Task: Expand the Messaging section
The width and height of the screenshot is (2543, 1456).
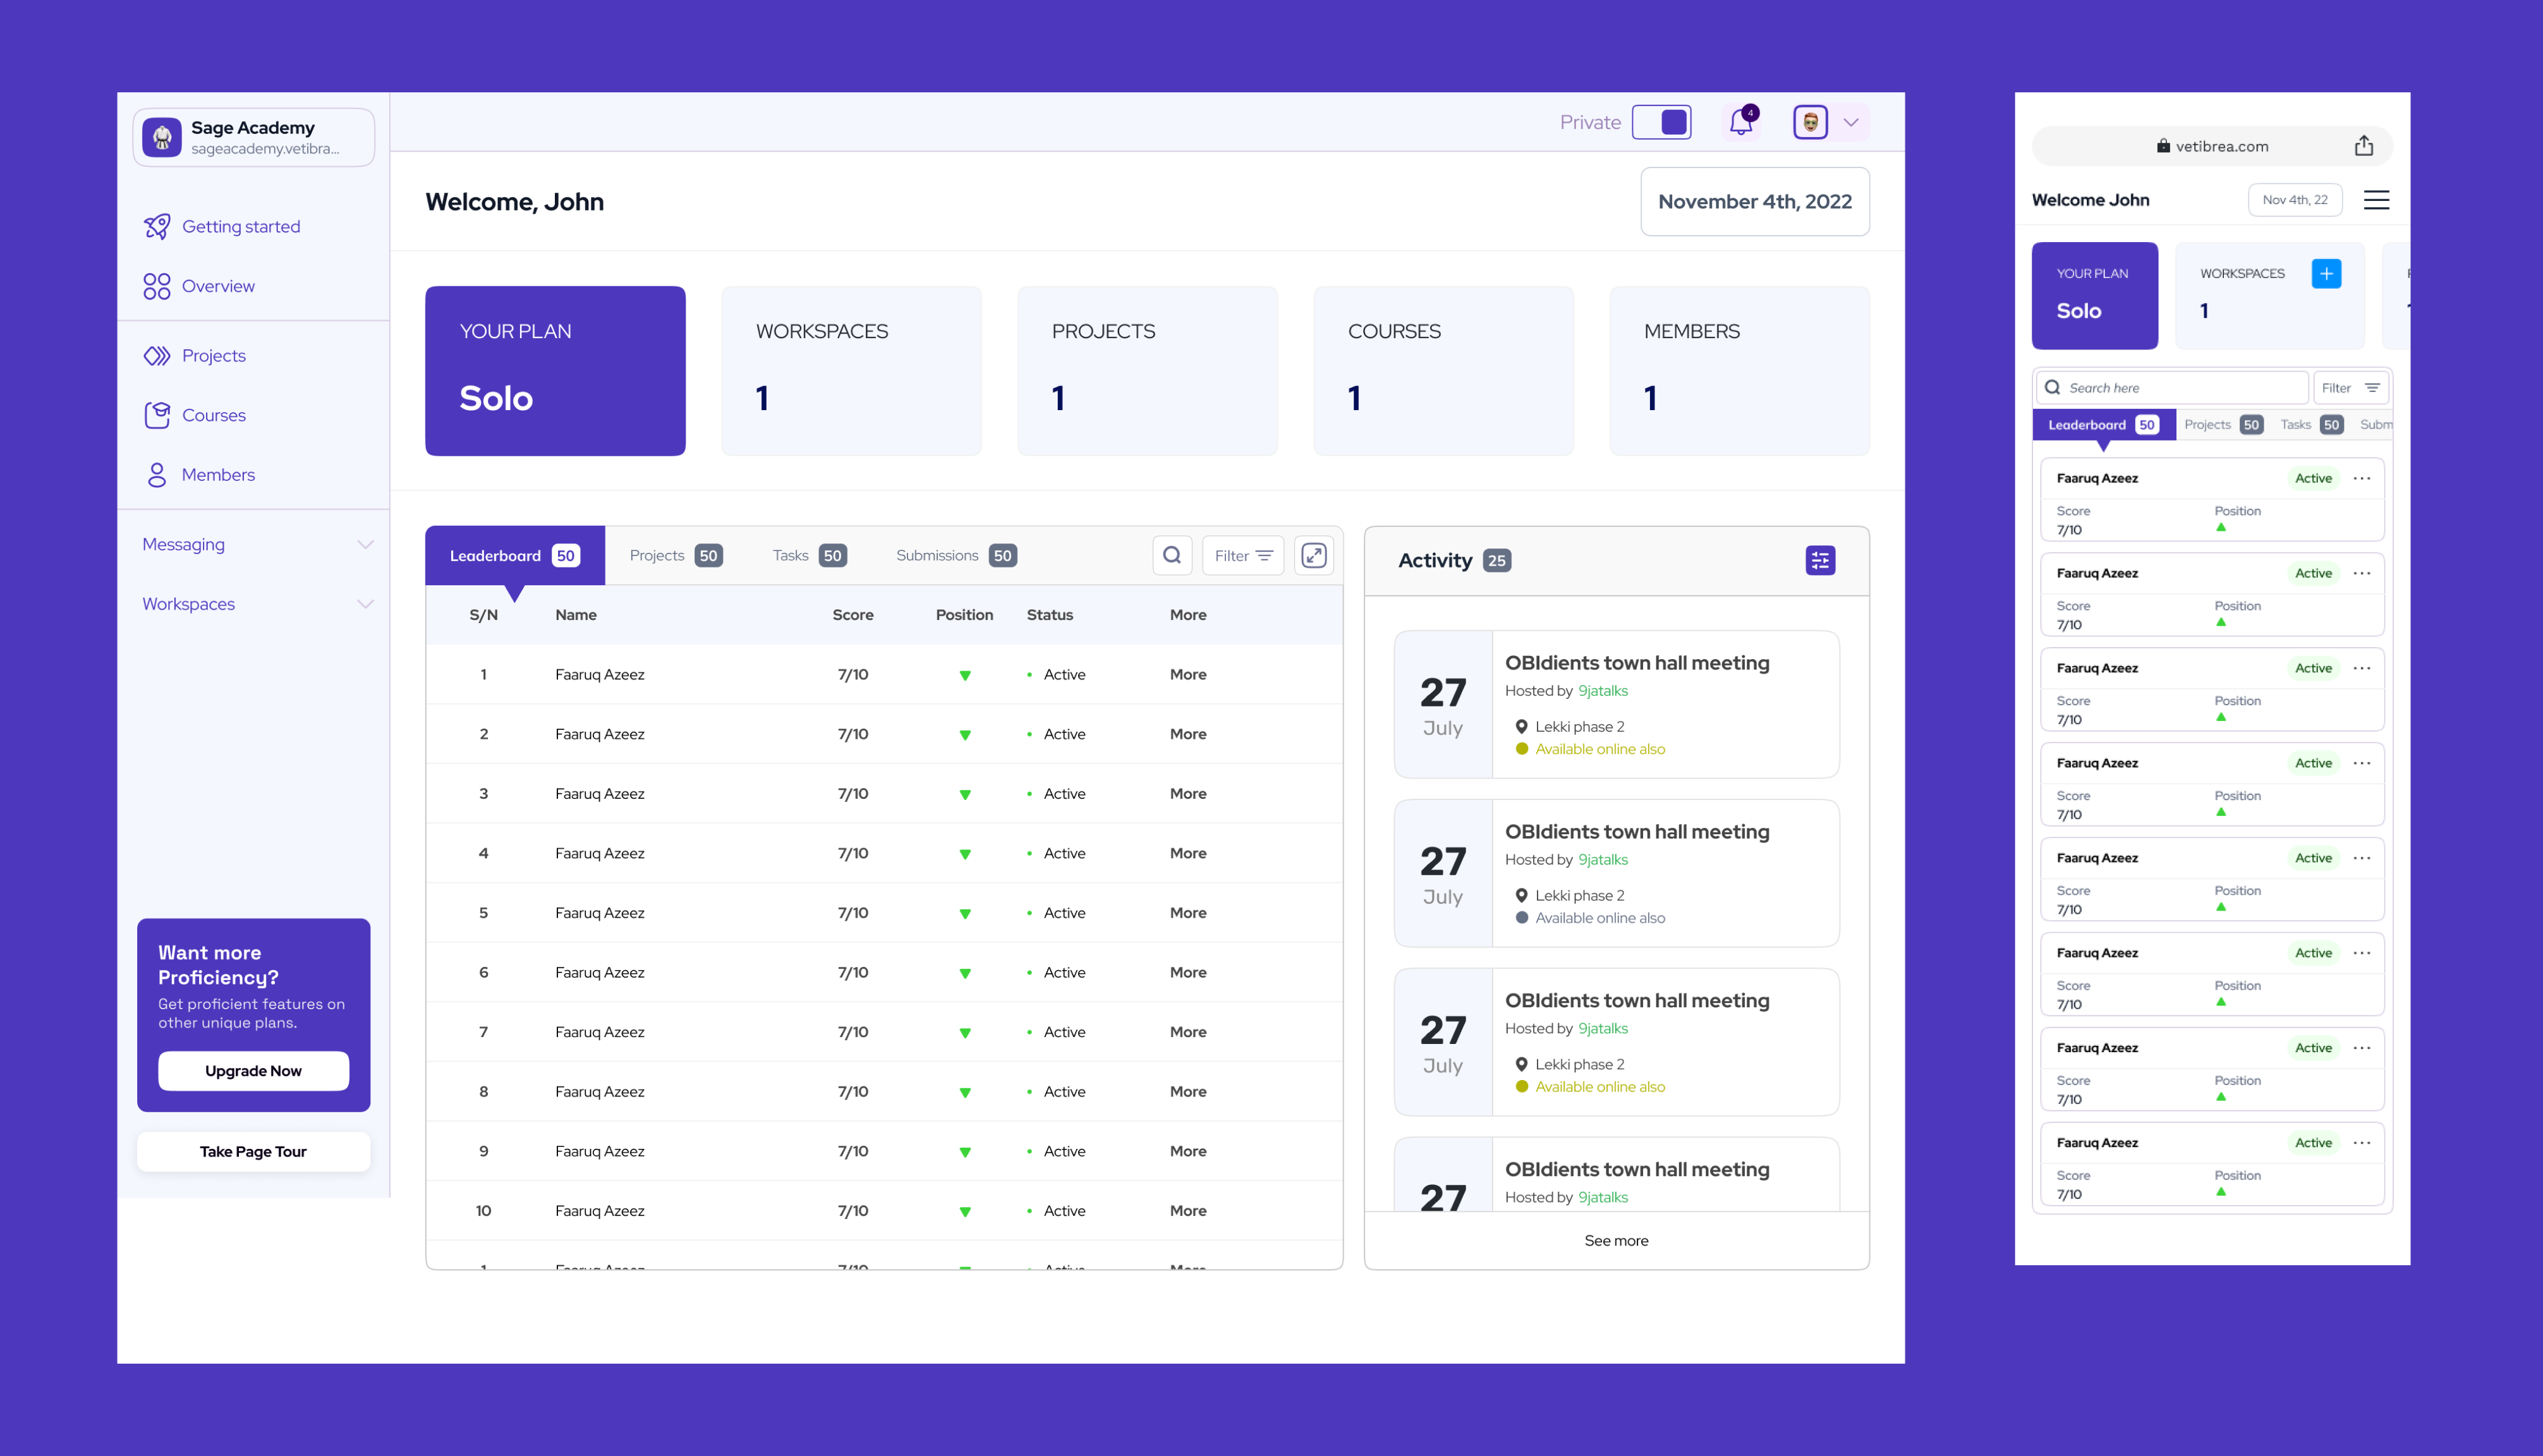Action: (257, 545)
